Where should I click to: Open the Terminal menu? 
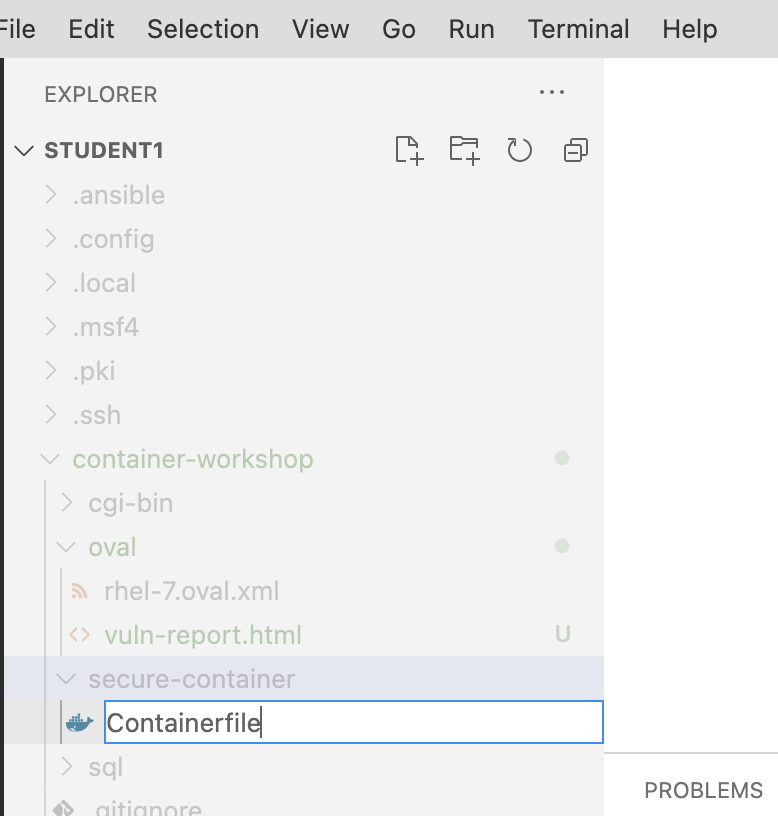click(x=578, y=29)
